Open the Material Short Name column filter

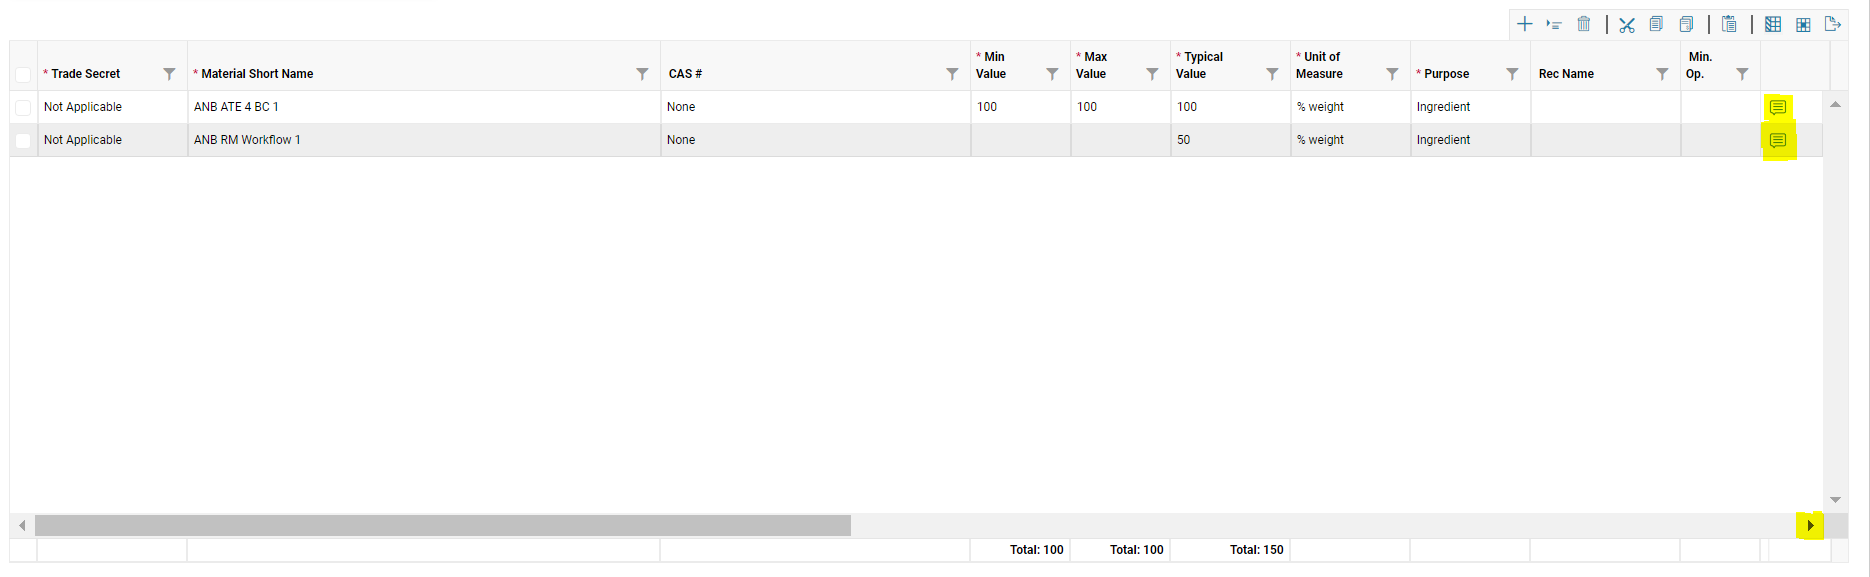pos(642,74)
